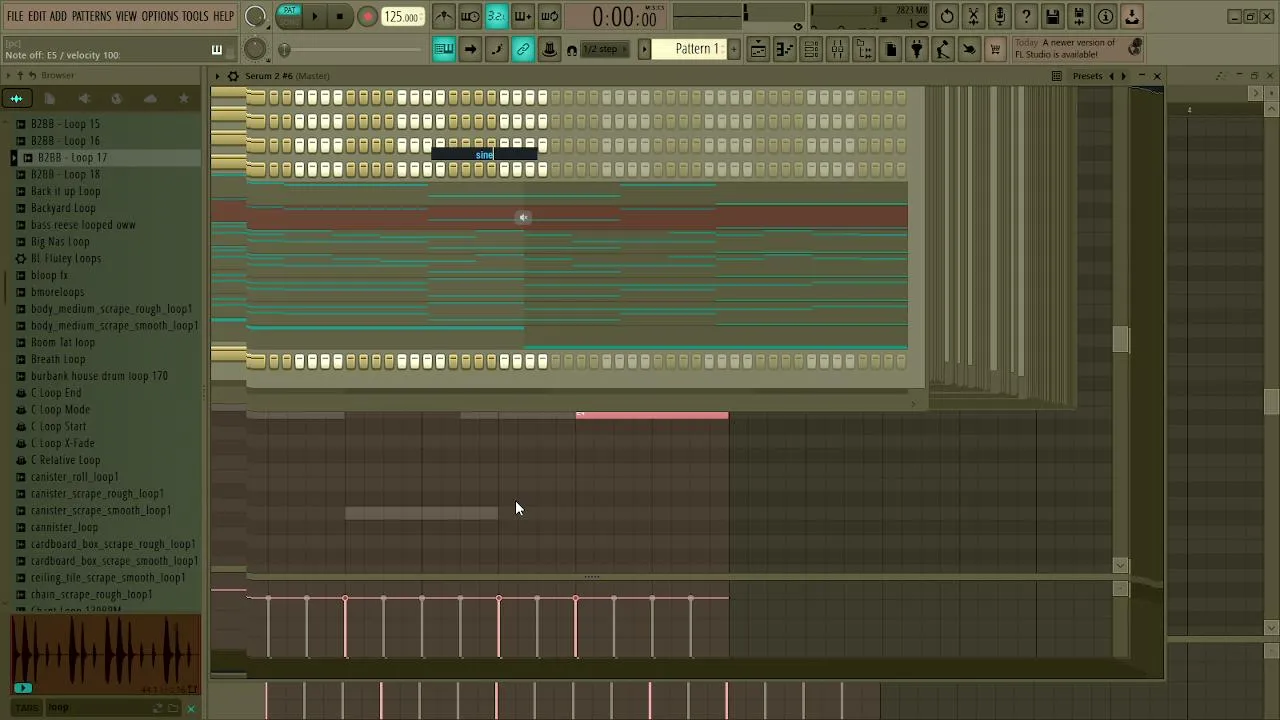Open the tempo tapper icon
This screenshot has width=1280, height=720.
click(x=942, y=49)
